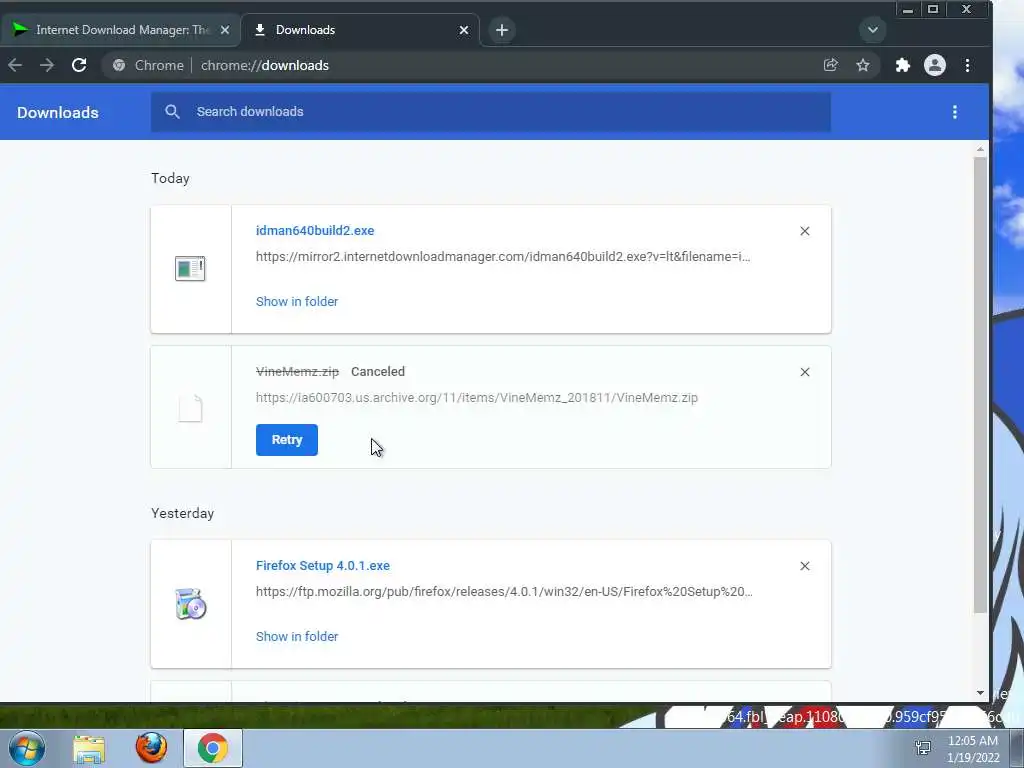Click the VineMemz.zip blank file icon
The height and width of the screenshot is (768, 1024).
click(x=191, y=409)
